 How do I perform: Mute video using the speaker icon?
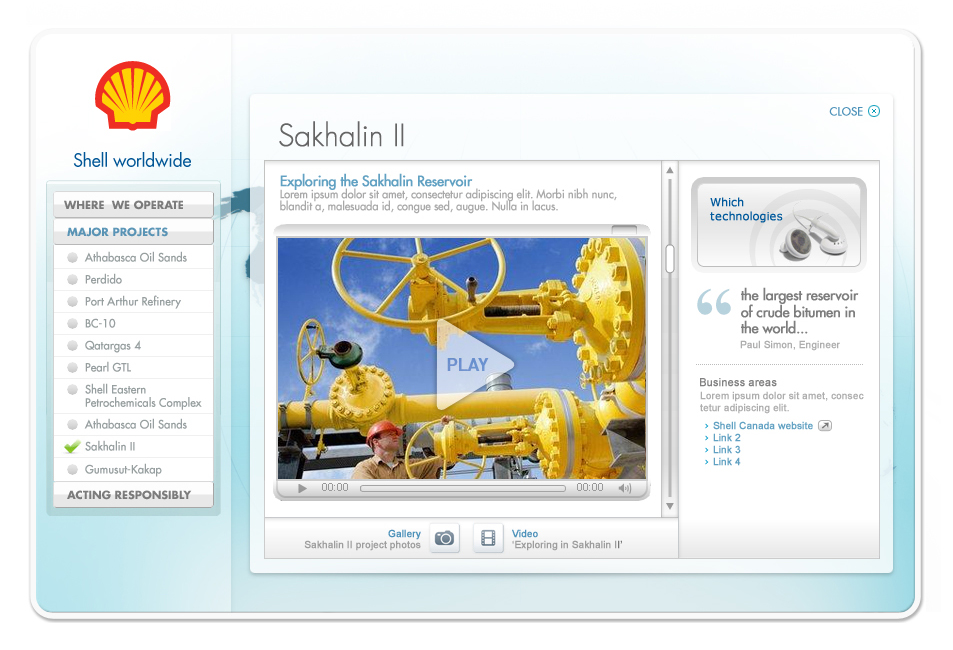[625, 488]
